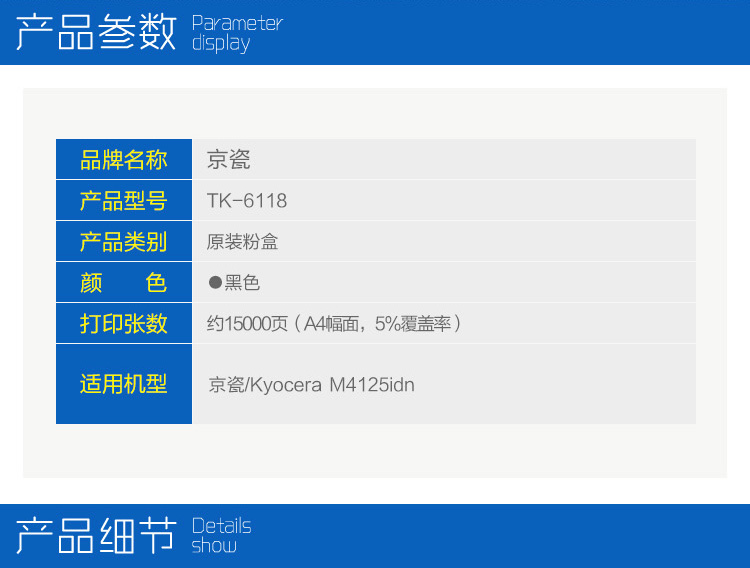Select the 适用机型 label cell
The height and width of the screenshot is (568, 750).
124,384
